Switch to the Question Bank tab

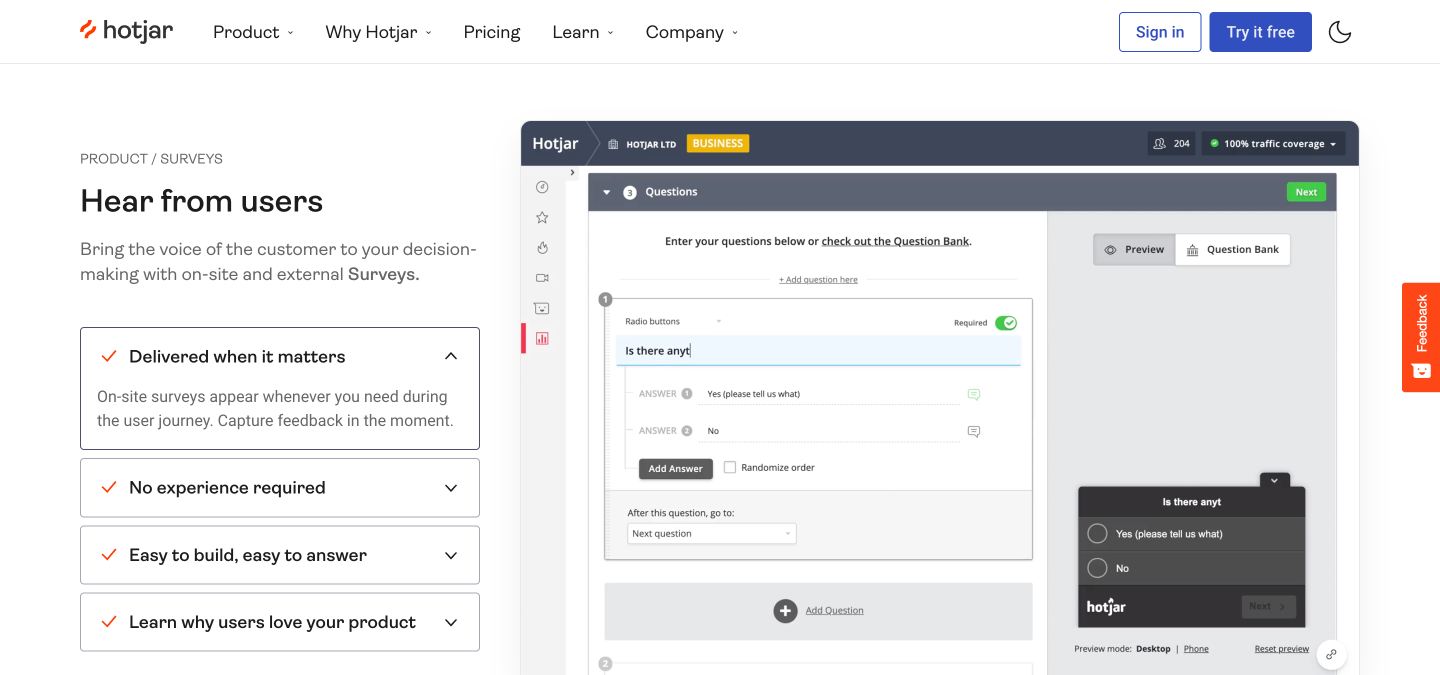click(x=1233, y=250)
